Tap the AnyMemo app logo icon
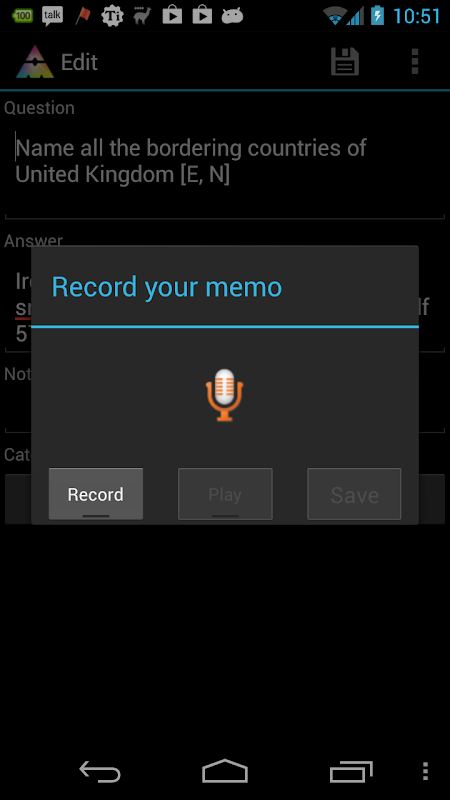450x800 pixels. click(34, 62)
